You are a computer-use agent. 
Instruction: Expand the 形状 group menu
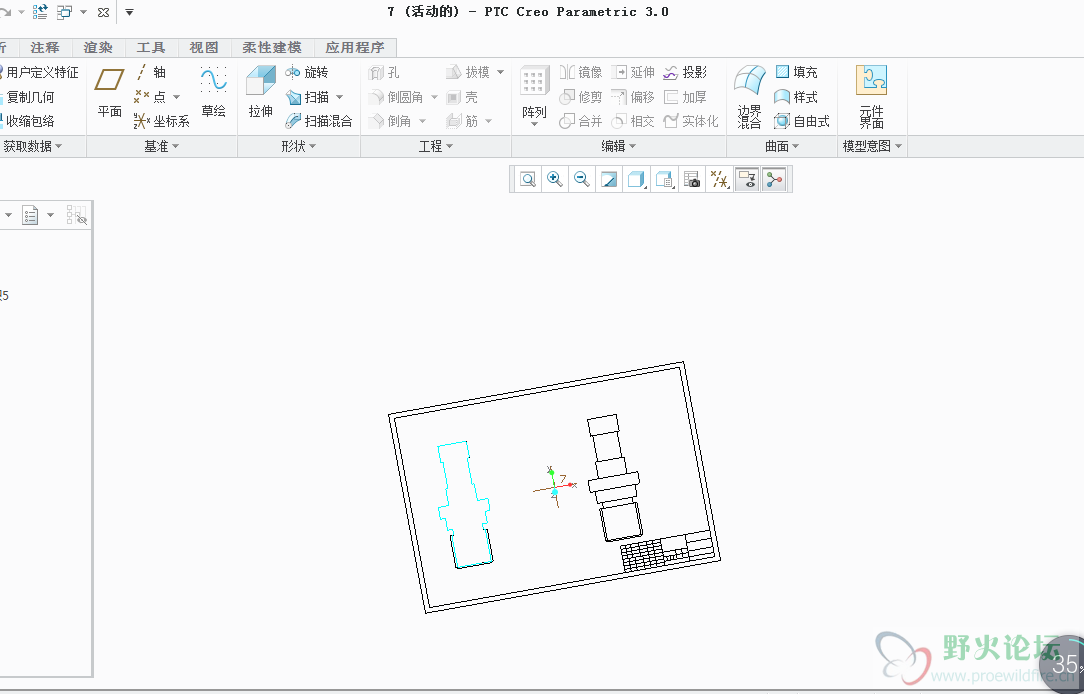pos(299,146)
